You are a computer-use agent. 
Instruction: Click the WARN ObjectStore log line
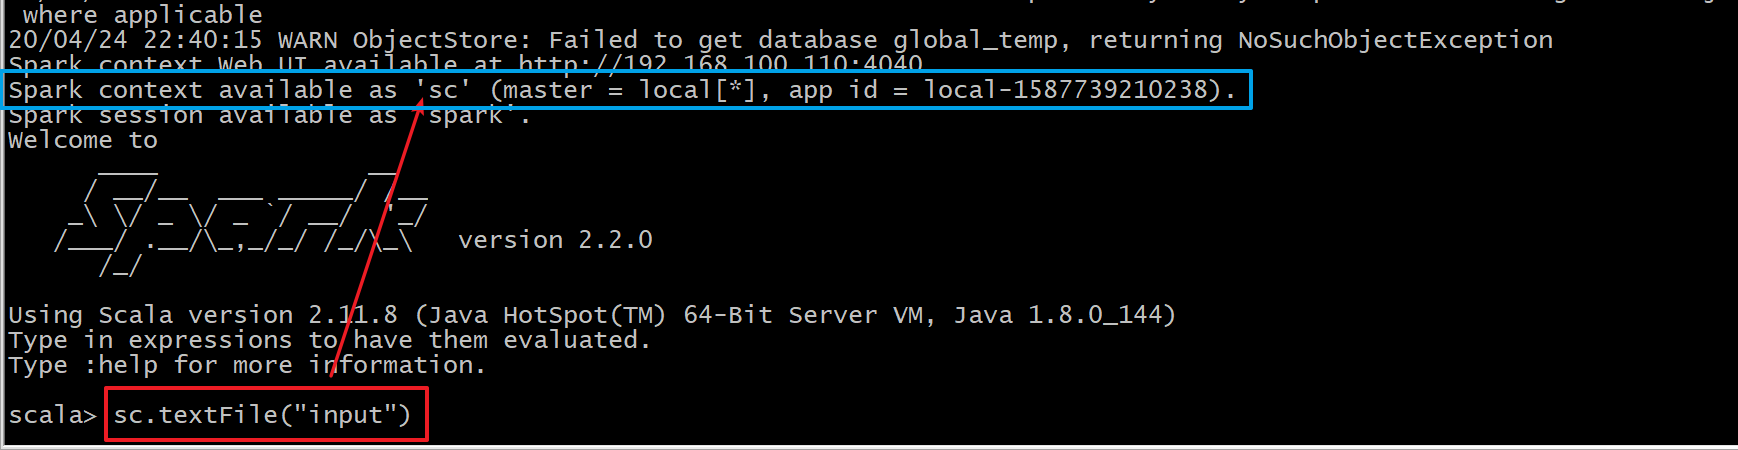[x=780, y=40]
